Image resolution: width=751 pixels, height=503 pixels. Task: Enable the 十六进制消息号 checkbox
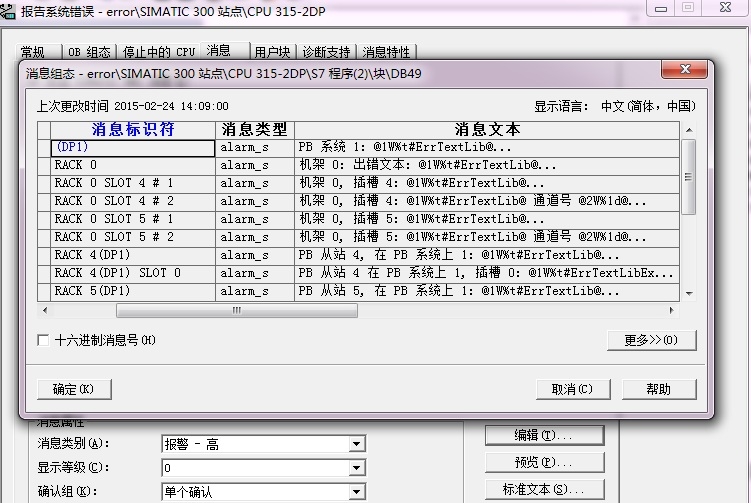(43, 340)
